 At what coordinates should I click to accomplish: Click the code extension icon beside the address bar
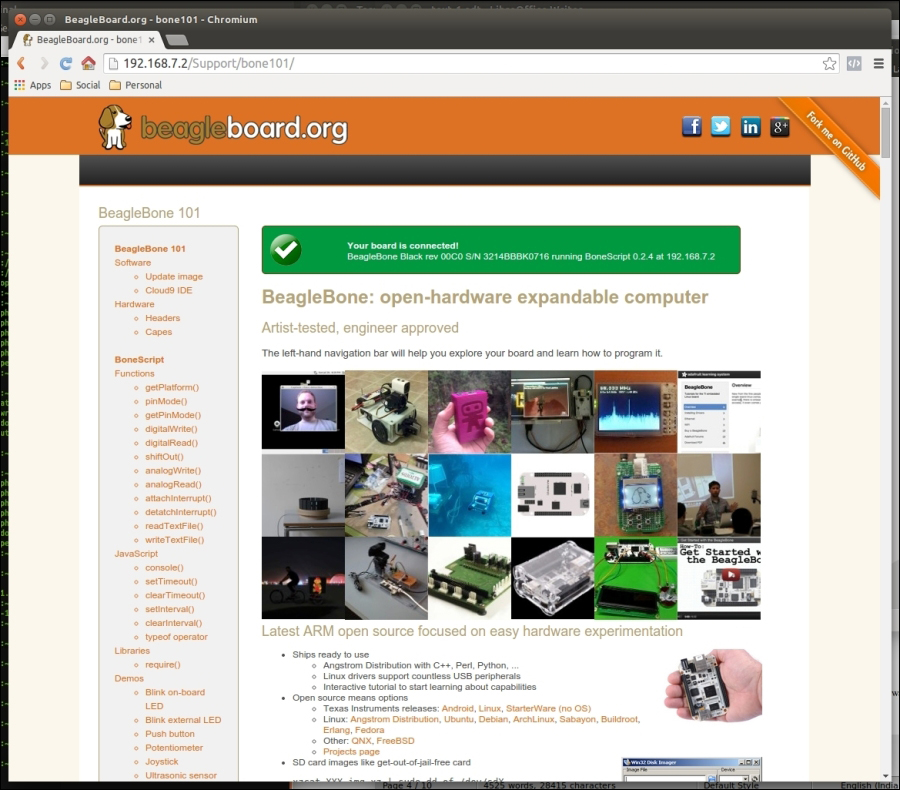854,63
